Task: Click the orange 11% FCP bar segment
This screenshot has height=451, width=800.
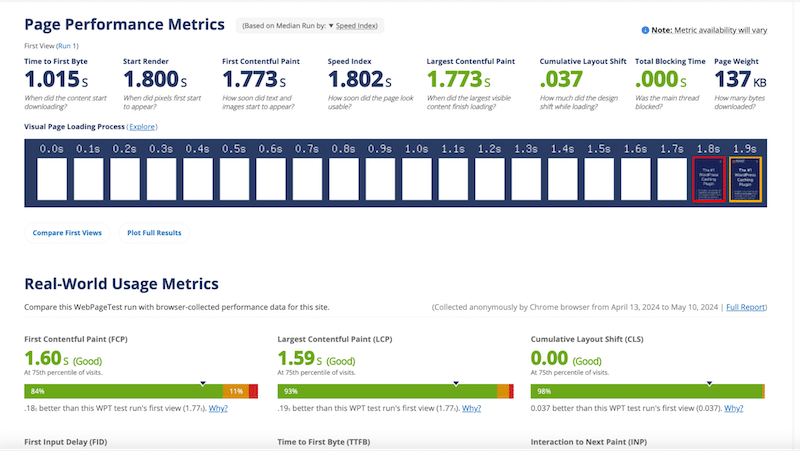Action: click(236, 391)
